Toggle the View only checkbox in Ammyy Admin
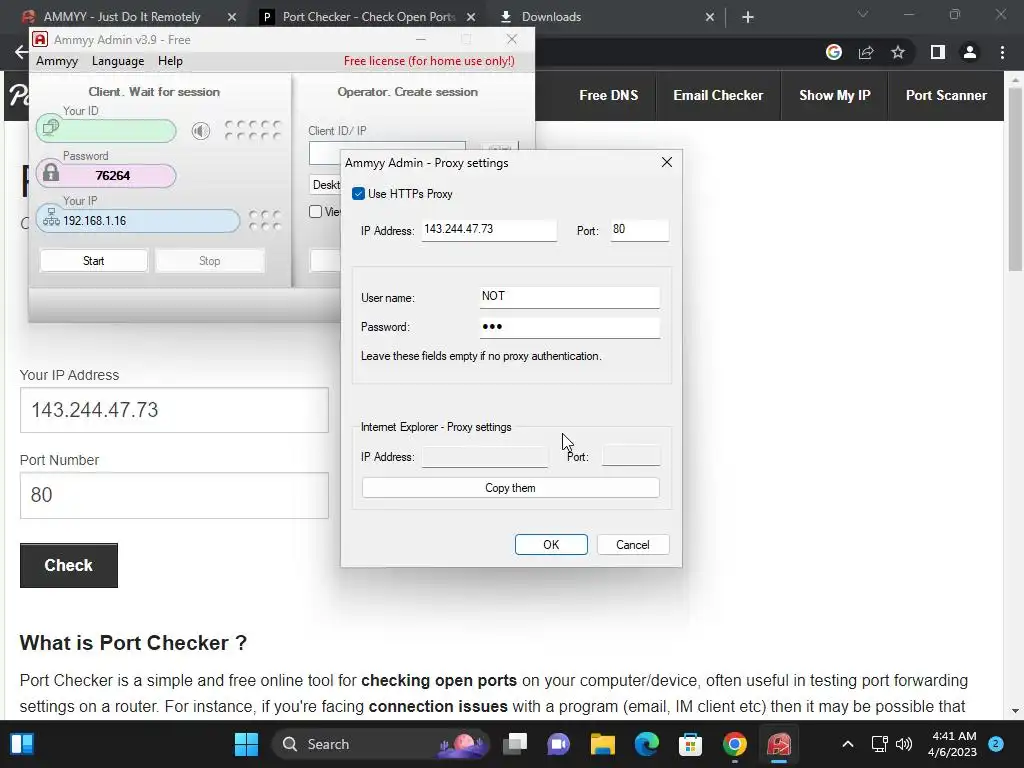This screenshot has height=768, width=1024. coord(315,212)
